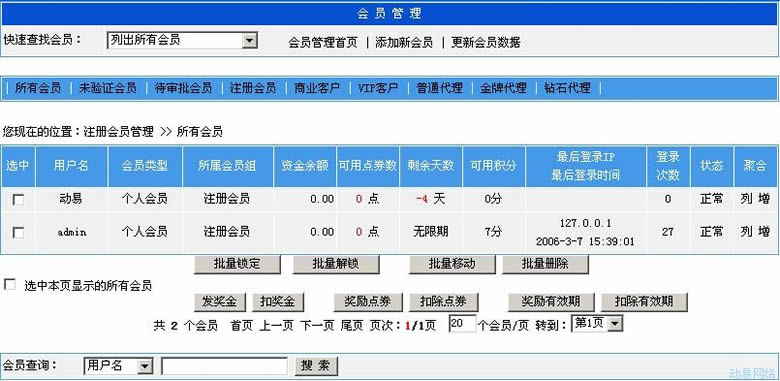Click 添加新会员 link
Viewport: 780px width, 381px height.
coord(404,42)
